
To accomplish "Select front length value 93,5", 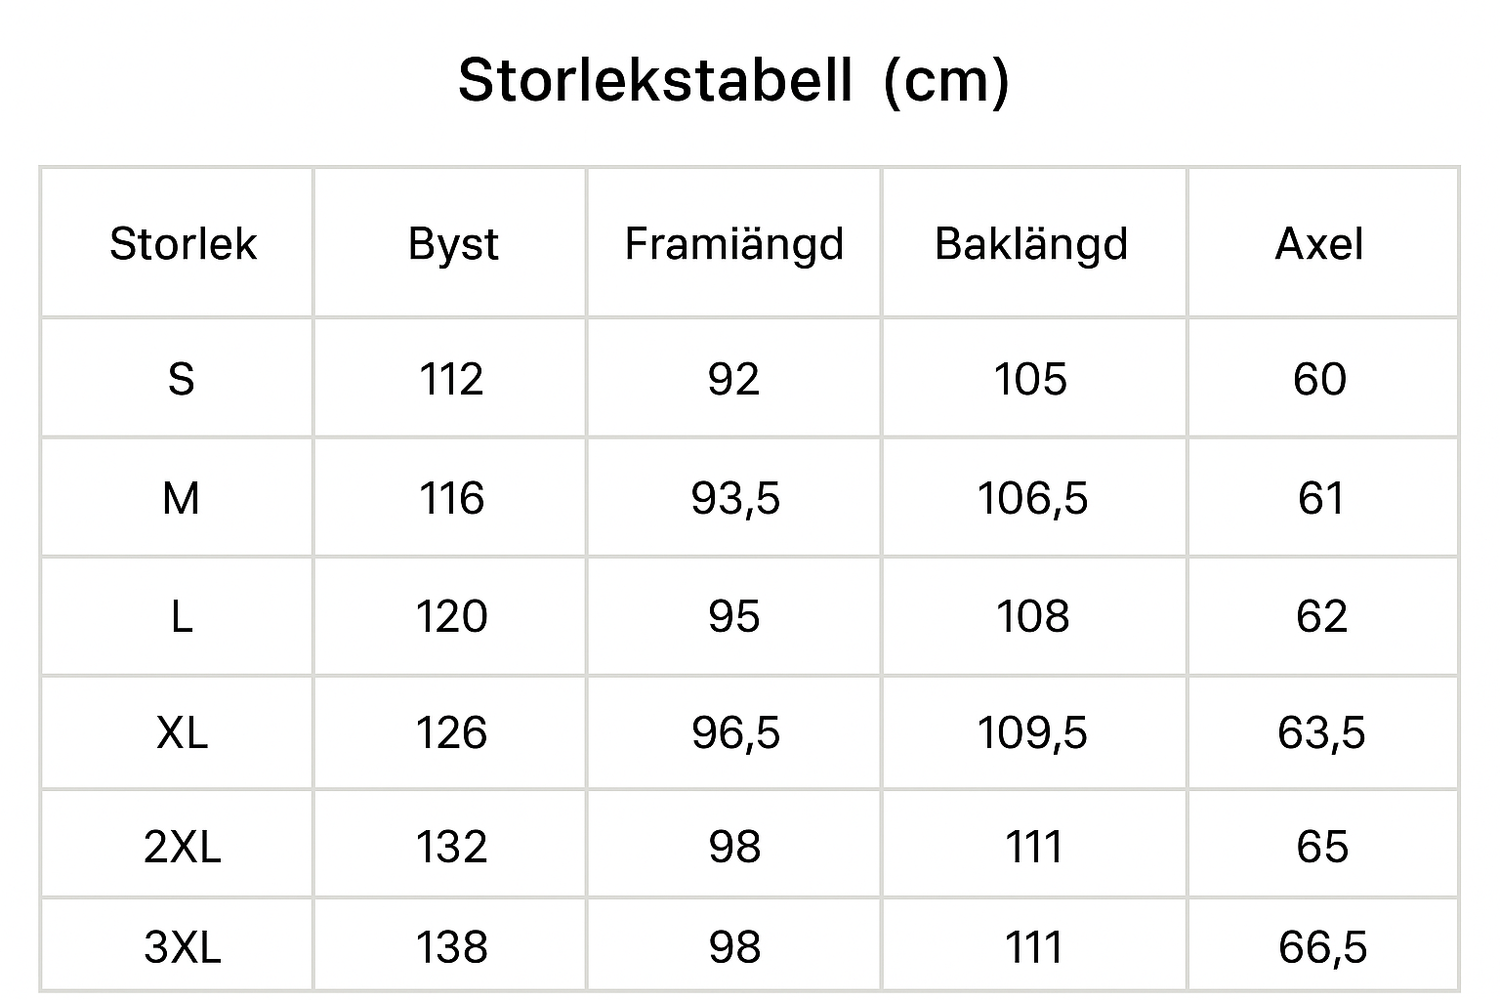I will (735, 499).
